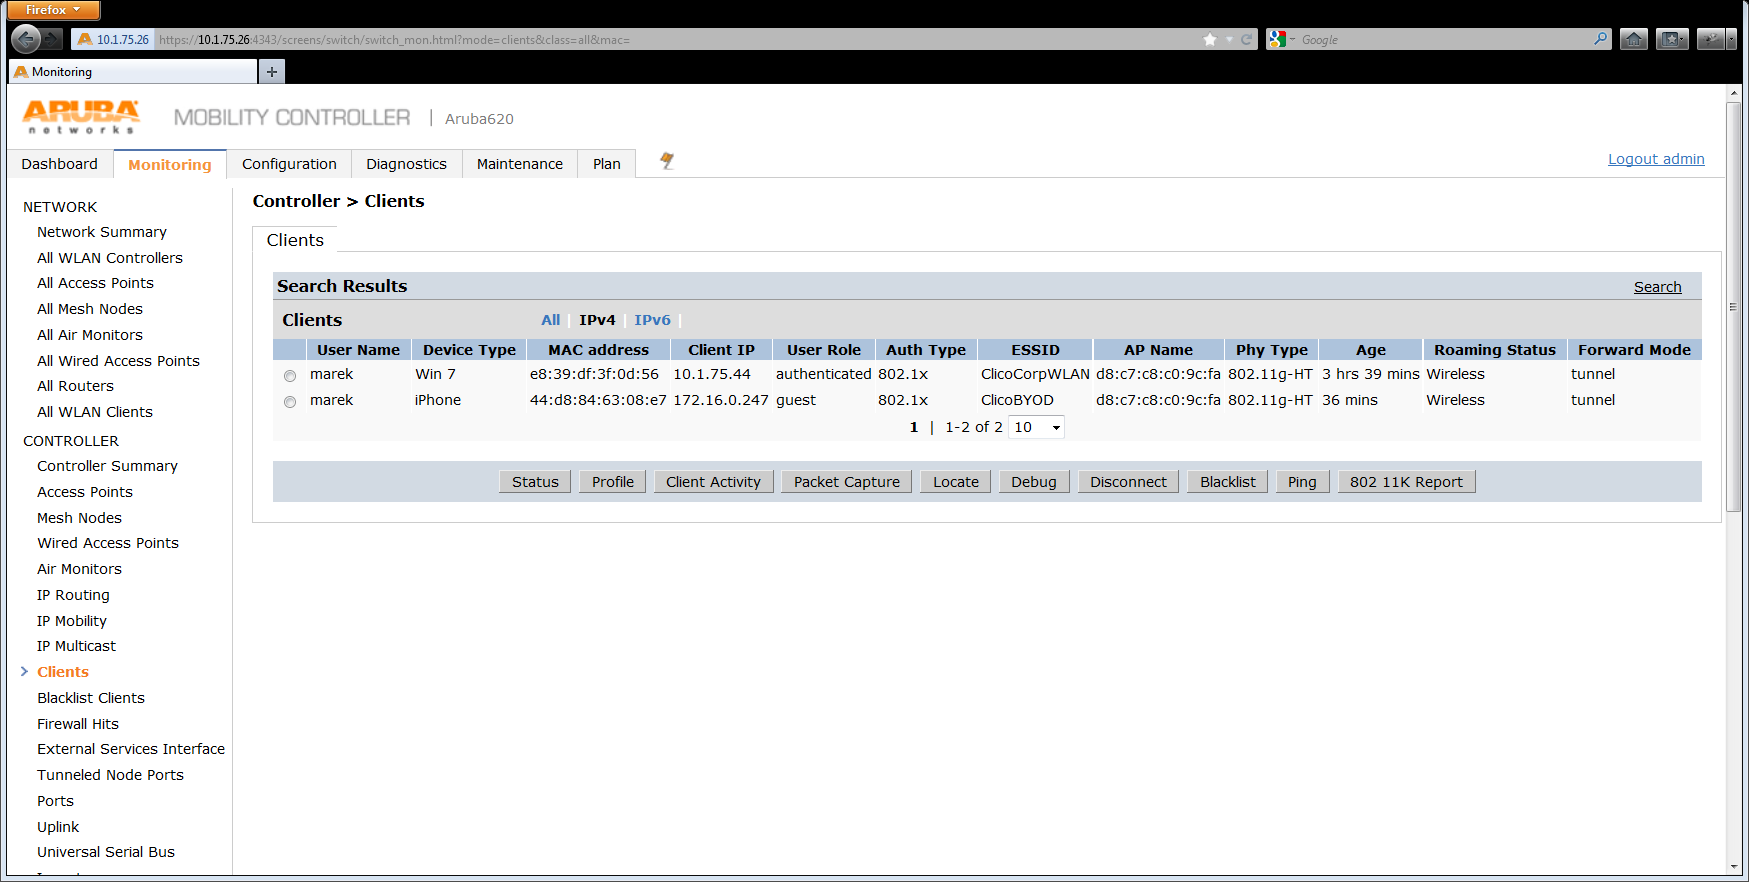Open a new browser tab with plus
The width and height of the screenshot is (1749, 882).
272,71
